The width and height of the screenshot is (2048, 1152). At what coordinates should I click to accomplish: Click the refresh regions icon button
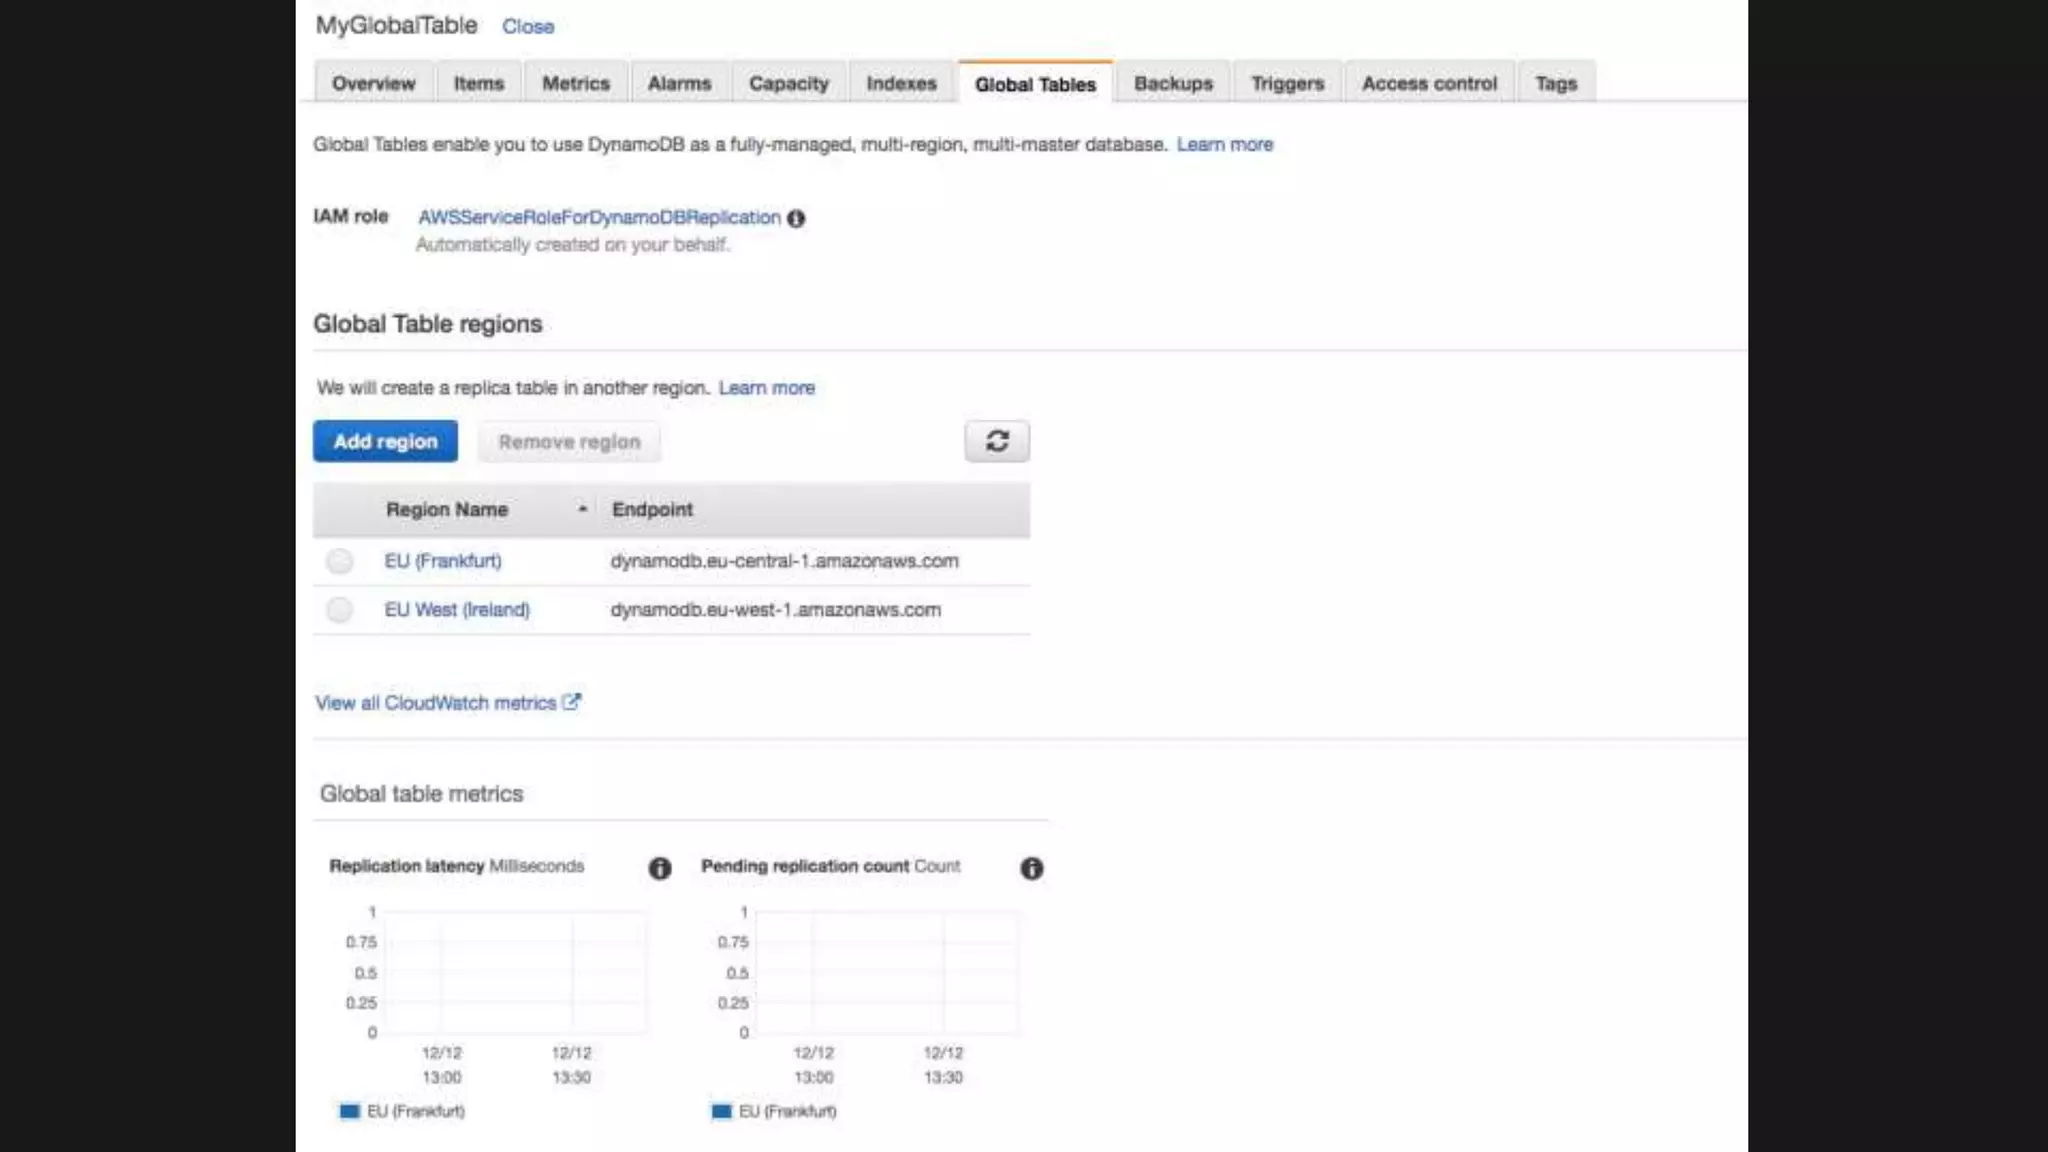pos(996,441)
